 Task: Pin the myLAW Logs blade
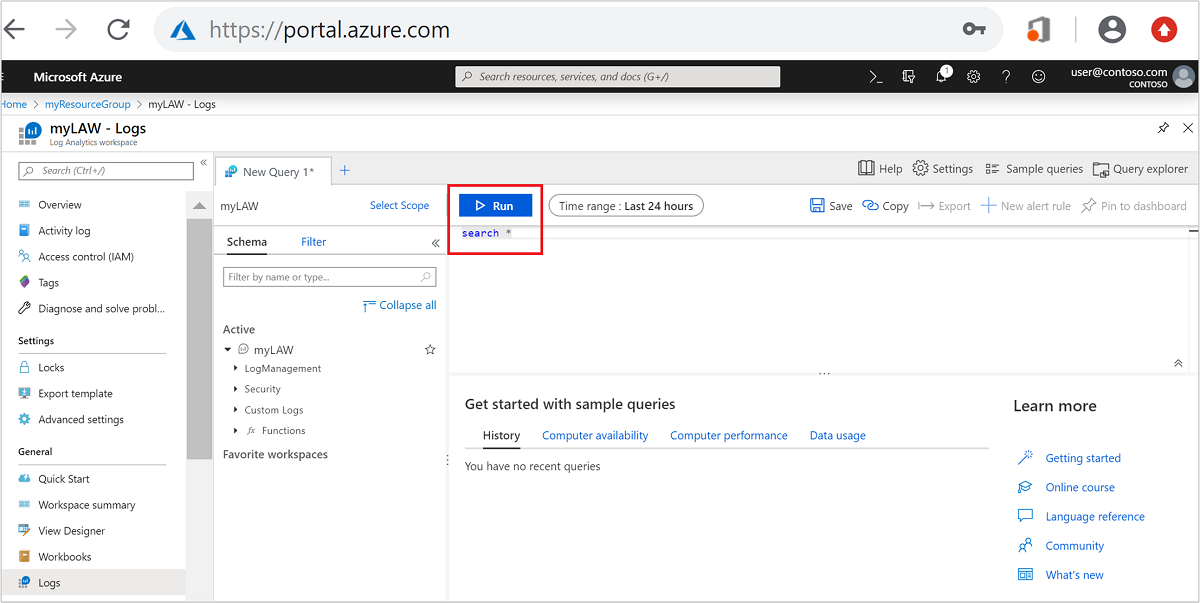click(1163, 128)
